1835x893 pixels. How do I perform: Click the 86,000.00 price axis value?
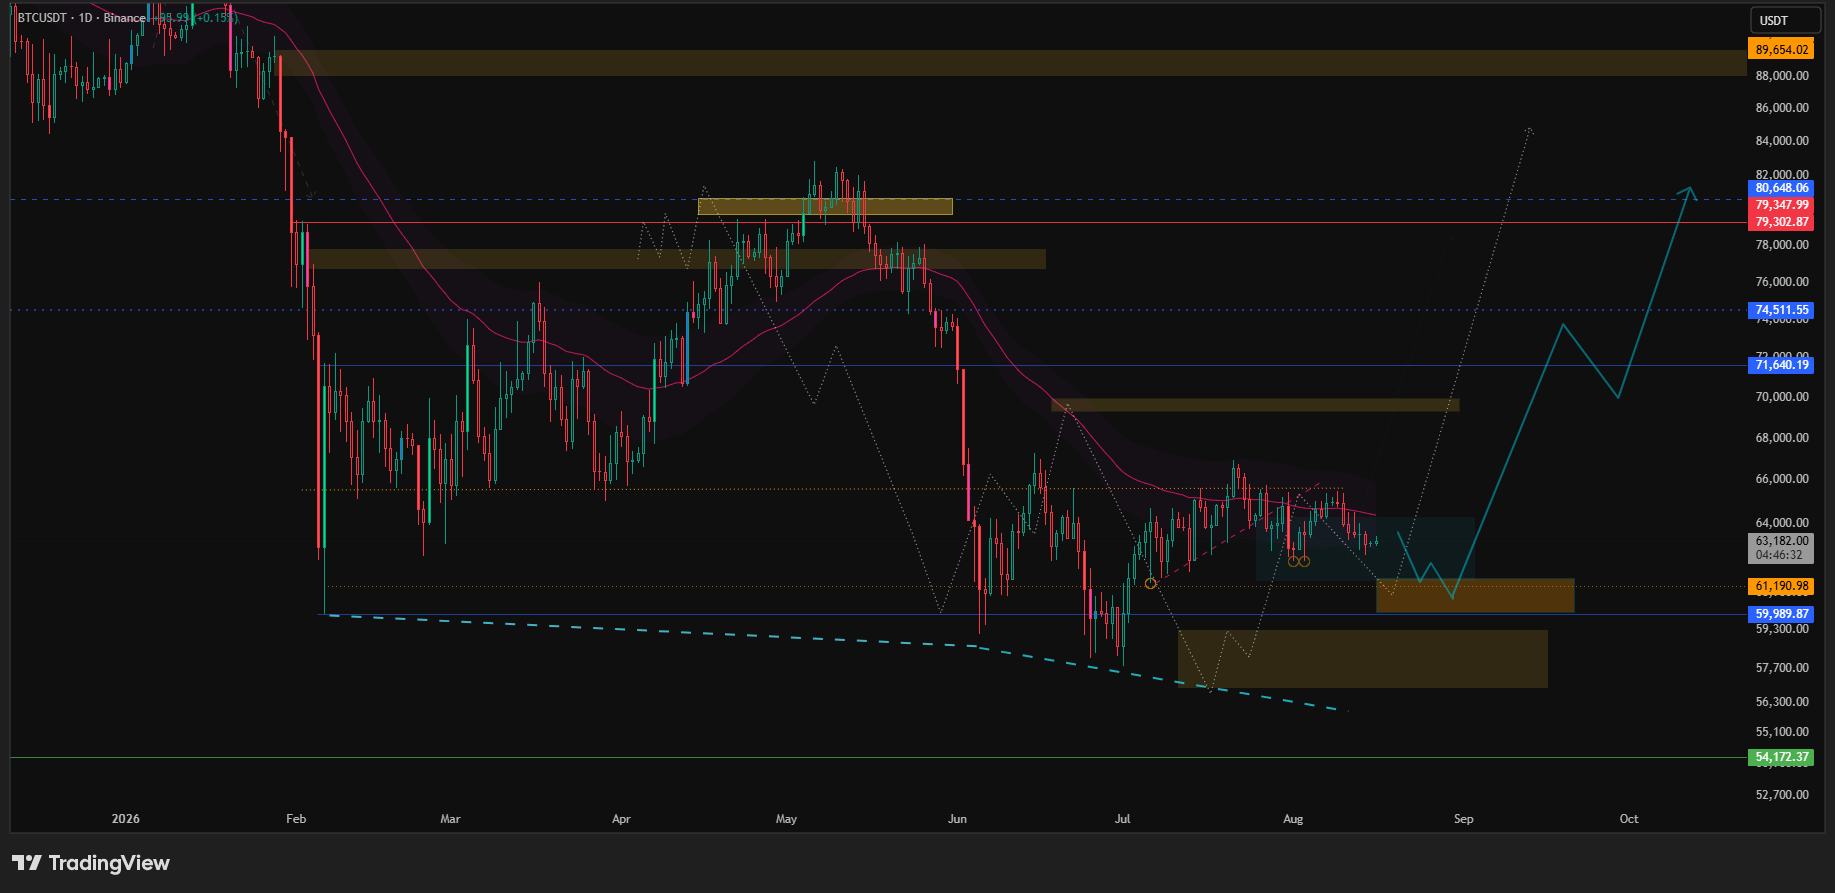(x=1782, y=108)
